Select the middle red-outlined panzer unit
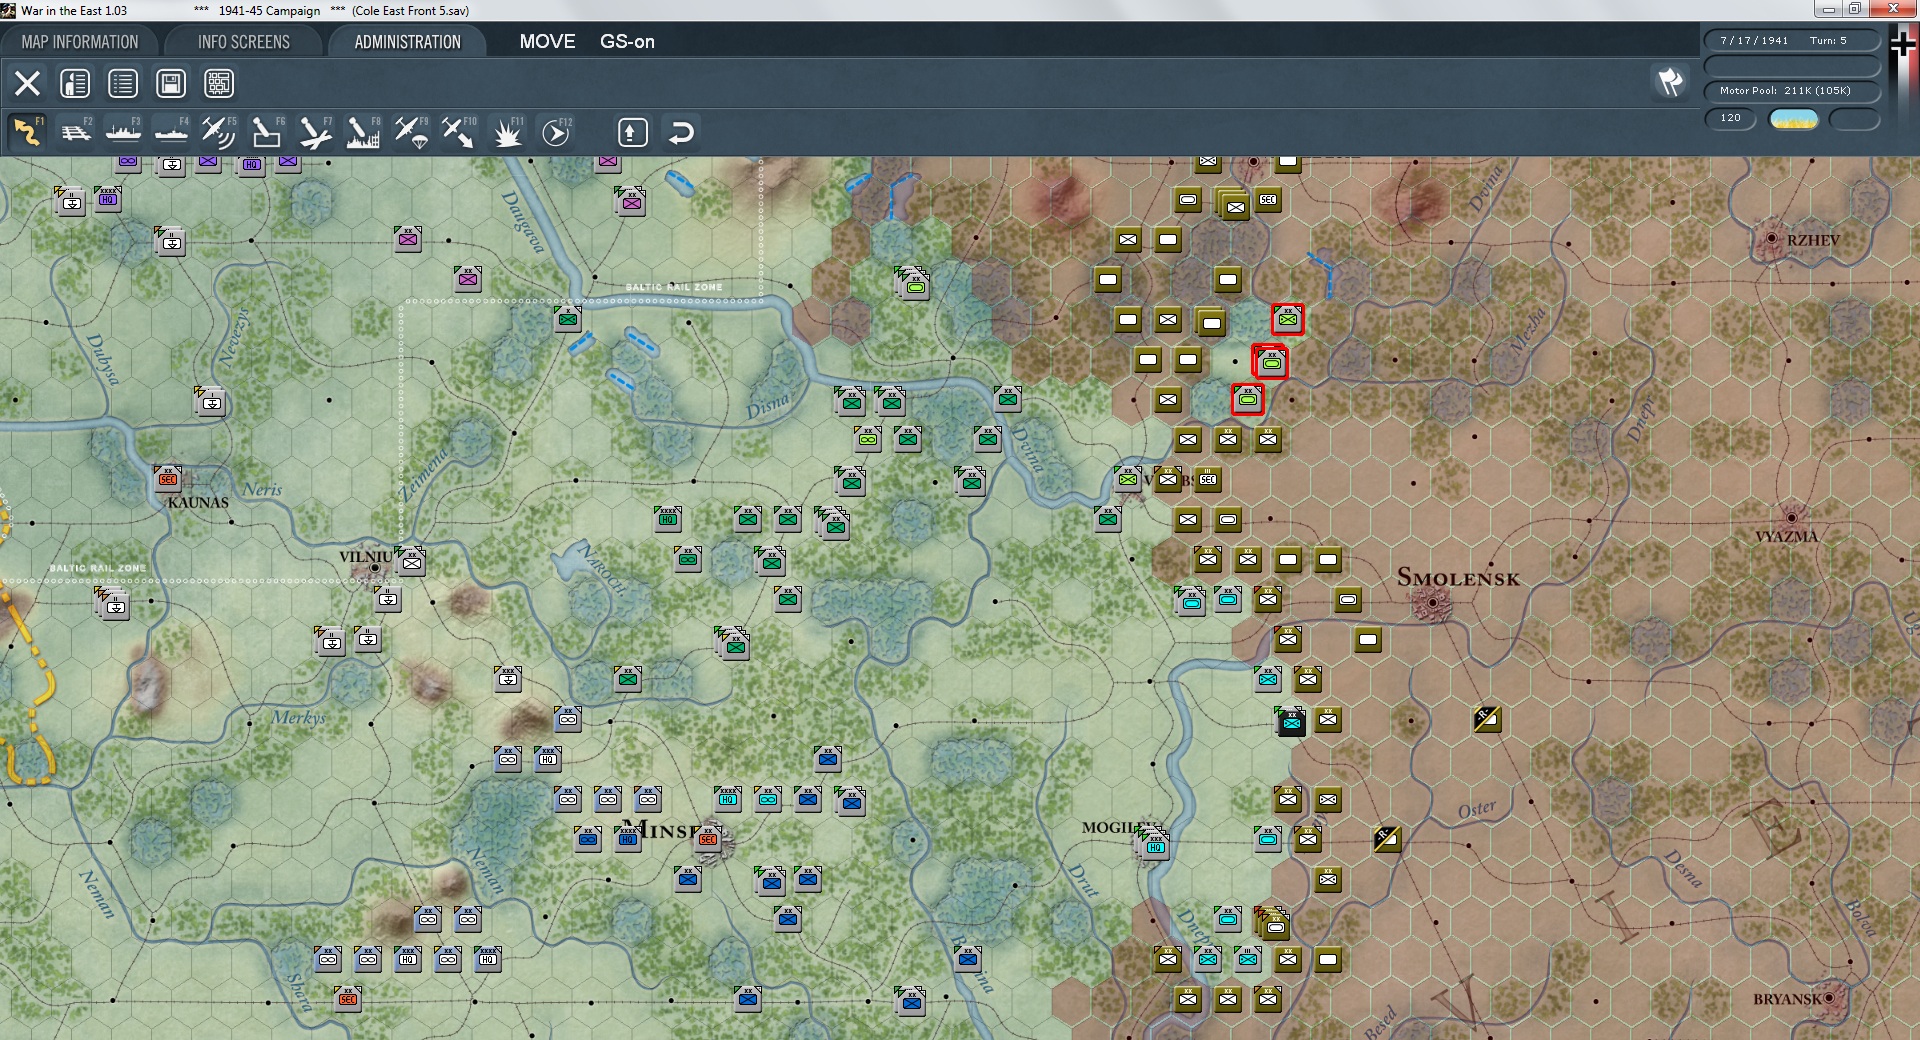This screenshot has width=1920, height=1040. pyautogui.click(x=1271, y=362)
